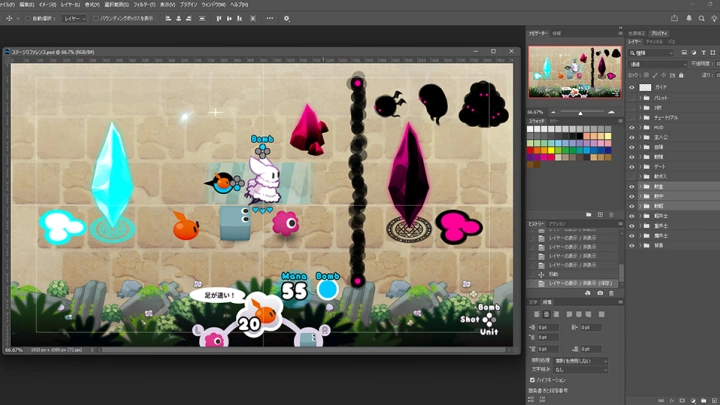Viewport: 720px width, 405px height.
Task: Switch to the チャンネル tab
Action: [x=654, y=42]
